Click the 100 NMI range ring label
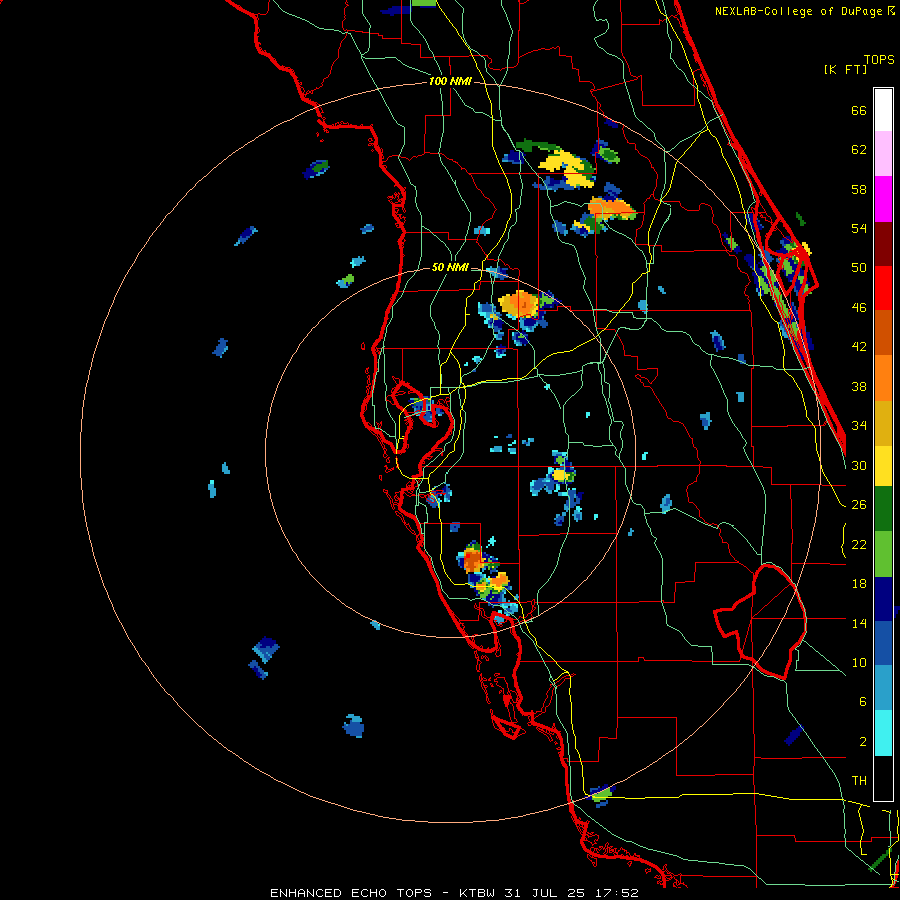Screen dimensions: 900x900 (450, 82)
